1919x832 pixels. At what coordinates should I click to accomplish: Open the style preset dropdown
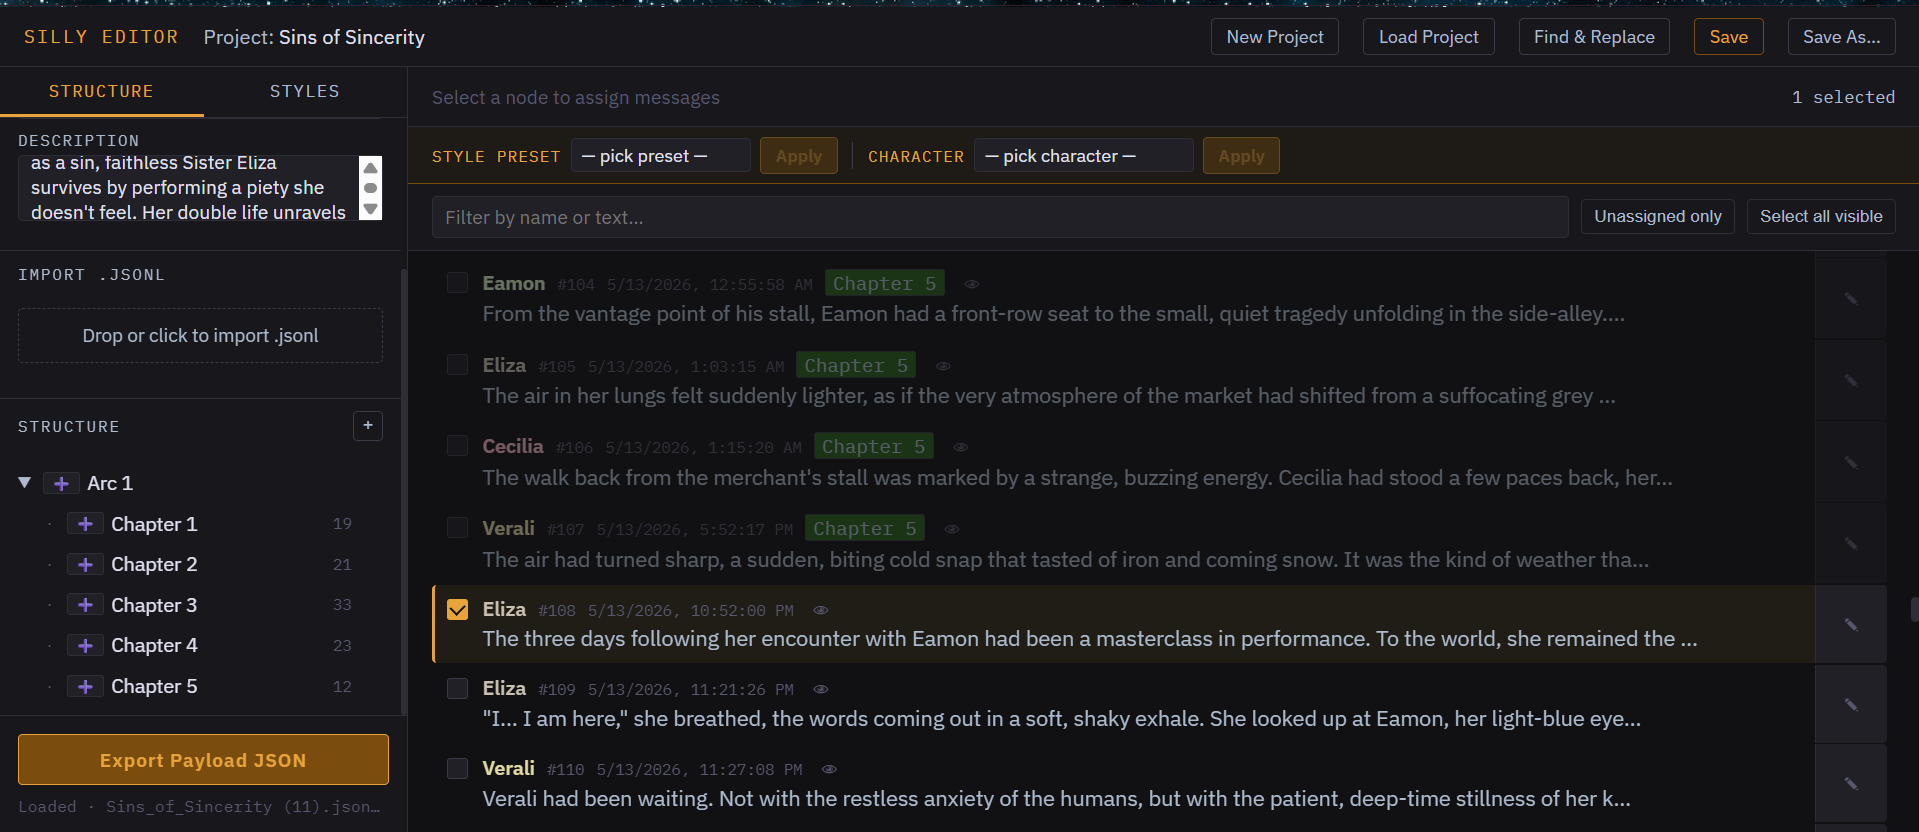point(661,156)
